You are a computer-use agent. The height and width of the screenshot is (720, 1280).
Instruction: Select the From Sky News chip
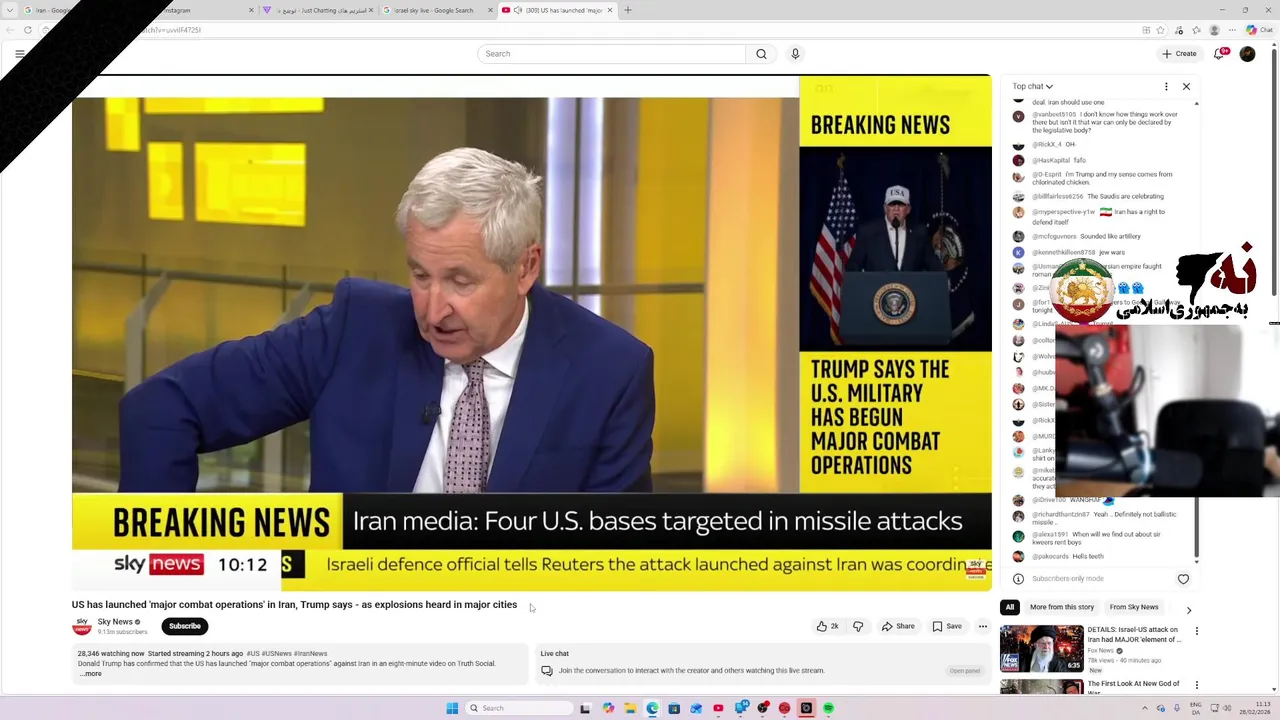pos(1134,607)
